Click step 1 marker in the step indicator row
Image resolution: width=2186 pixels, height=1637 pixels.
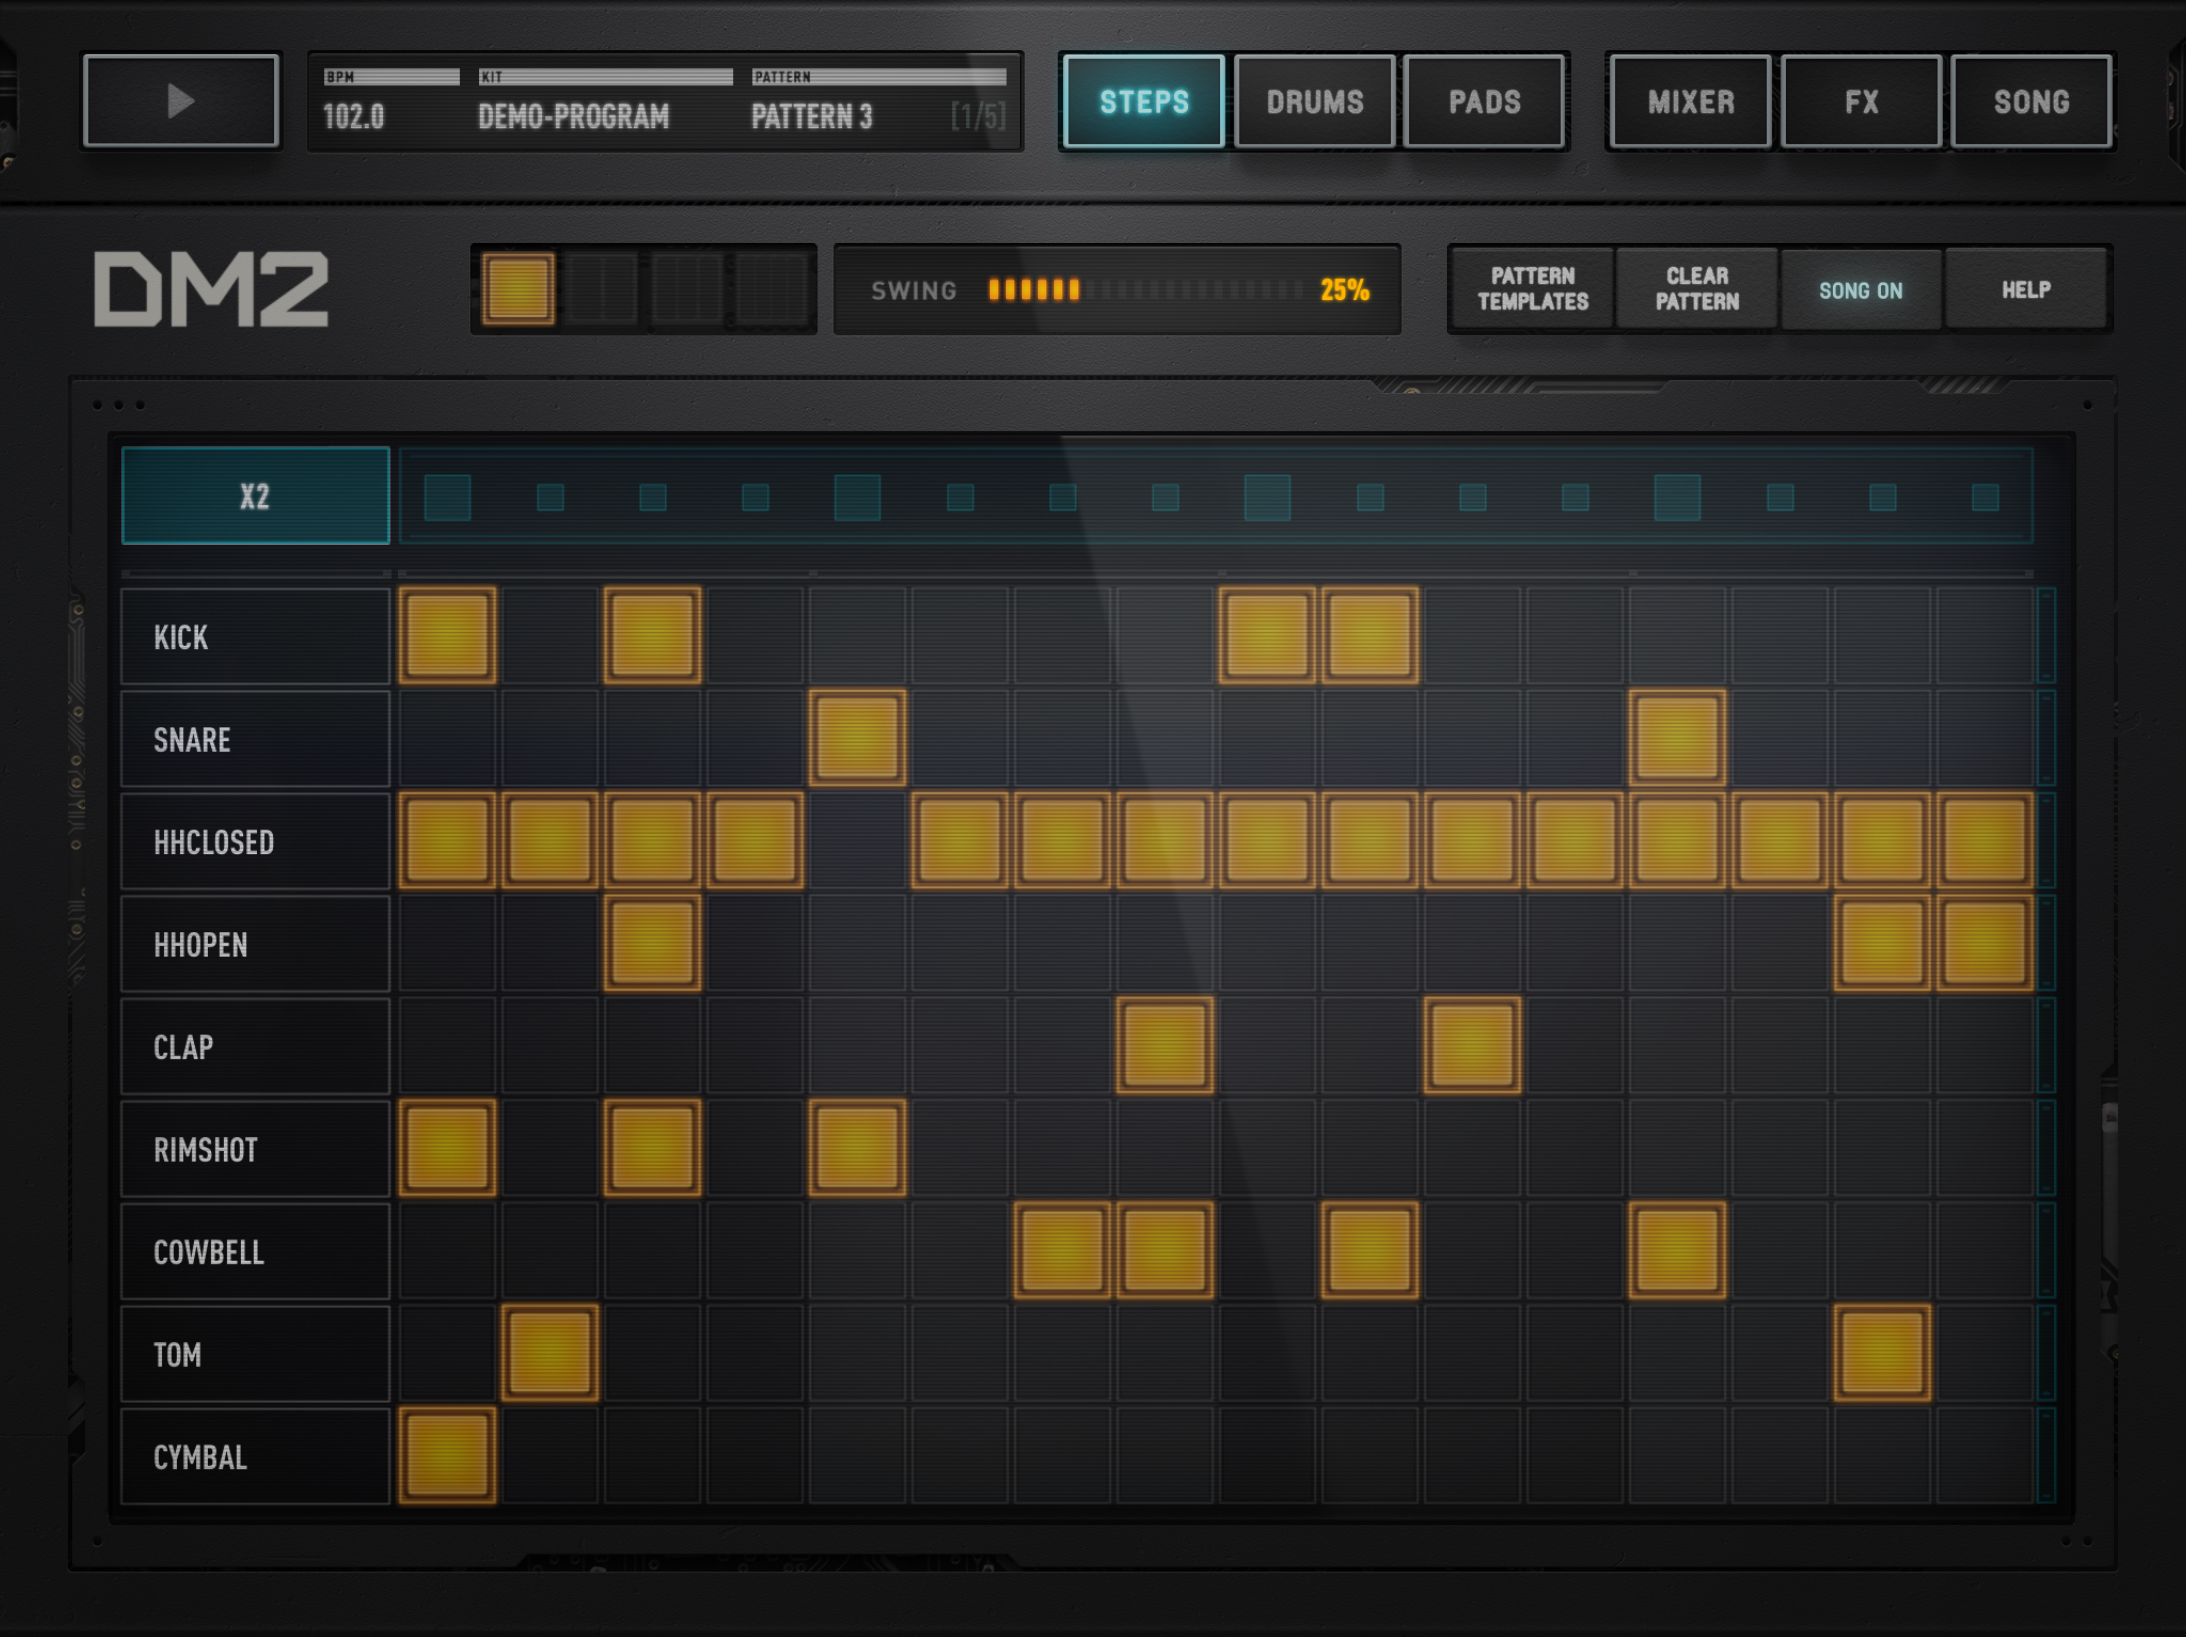click(x=447, y=497)
